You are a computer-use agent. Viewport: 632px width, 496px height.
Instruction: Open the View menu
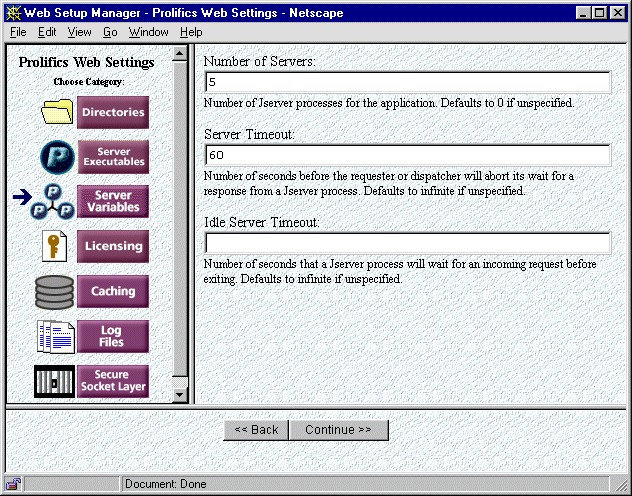tap(79, 32)
